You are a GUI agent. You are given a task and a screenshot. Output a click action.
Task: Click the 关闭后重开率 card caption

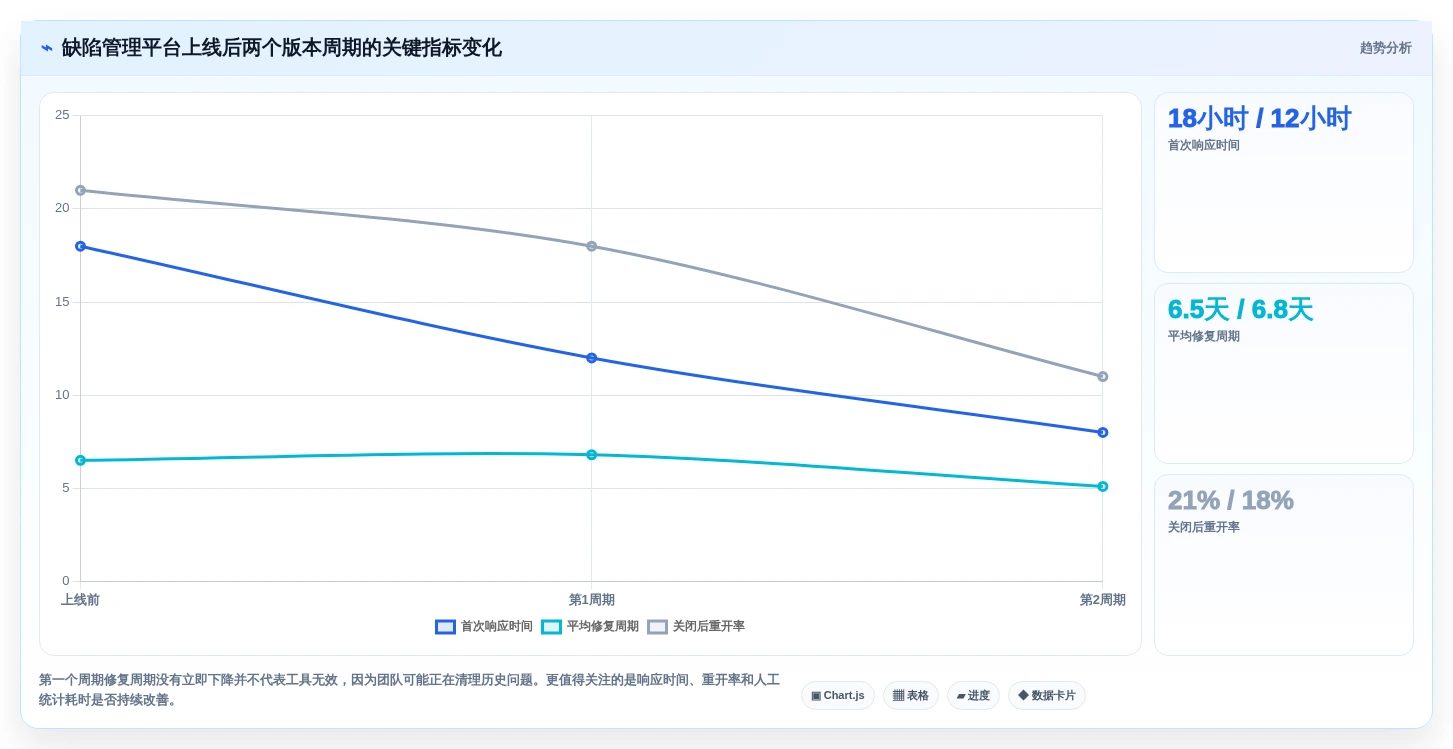tap(1203, 528)
